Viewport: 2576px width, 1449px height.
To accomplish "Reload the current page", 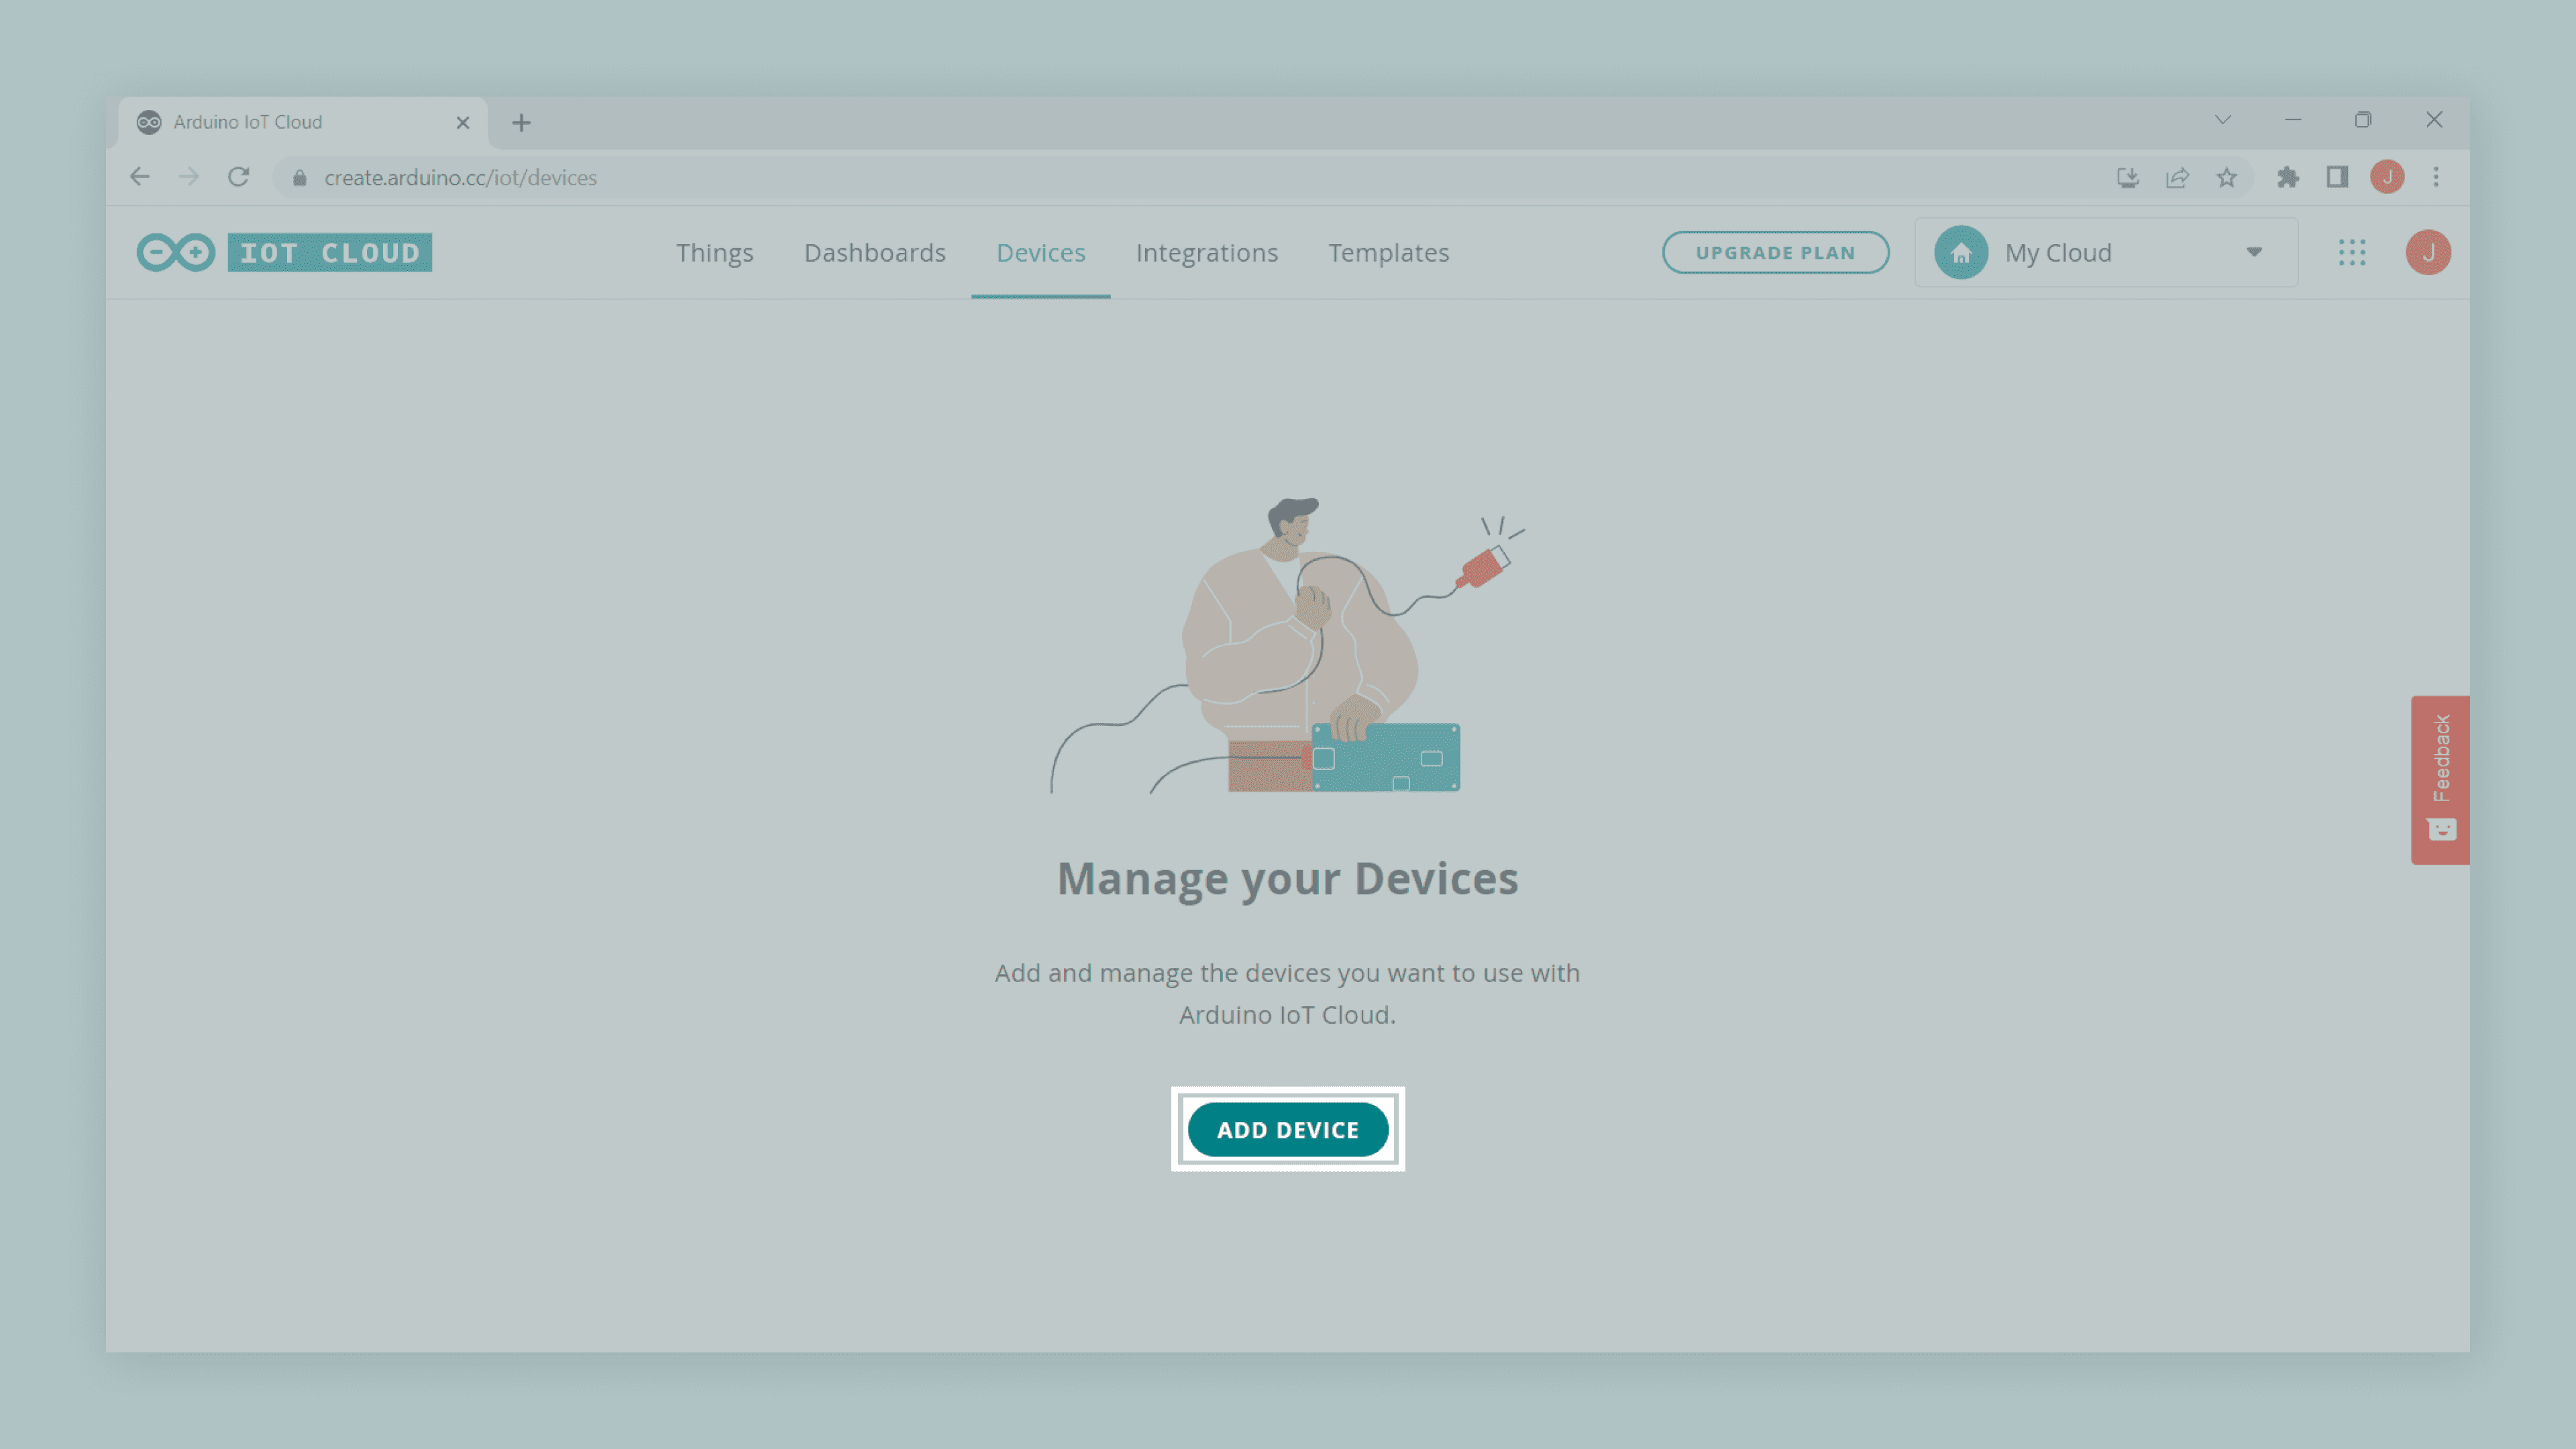I will point(238,177).
